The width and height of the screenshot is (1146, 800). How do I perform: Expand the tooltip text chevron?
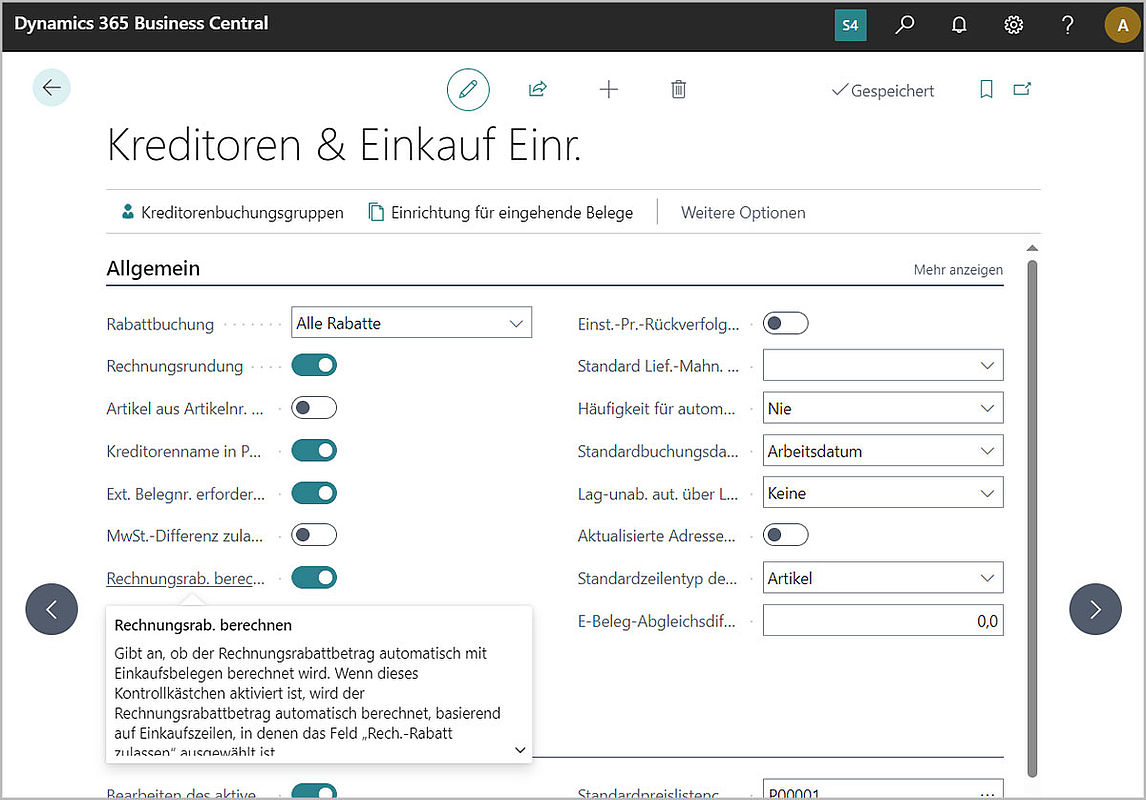[520, 750]
